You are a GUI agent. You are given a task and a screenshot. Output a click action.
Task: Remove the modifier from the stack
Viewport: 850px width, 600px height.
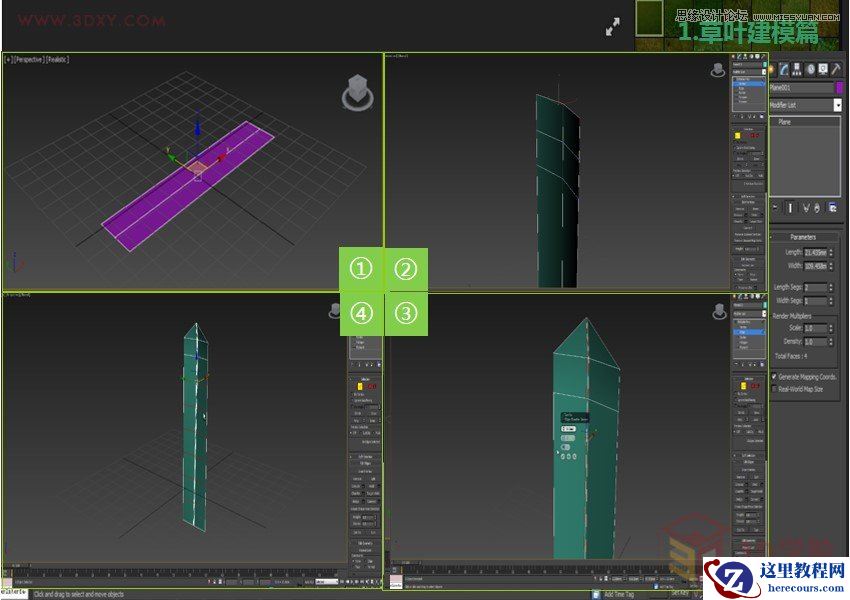coord(816,206)
